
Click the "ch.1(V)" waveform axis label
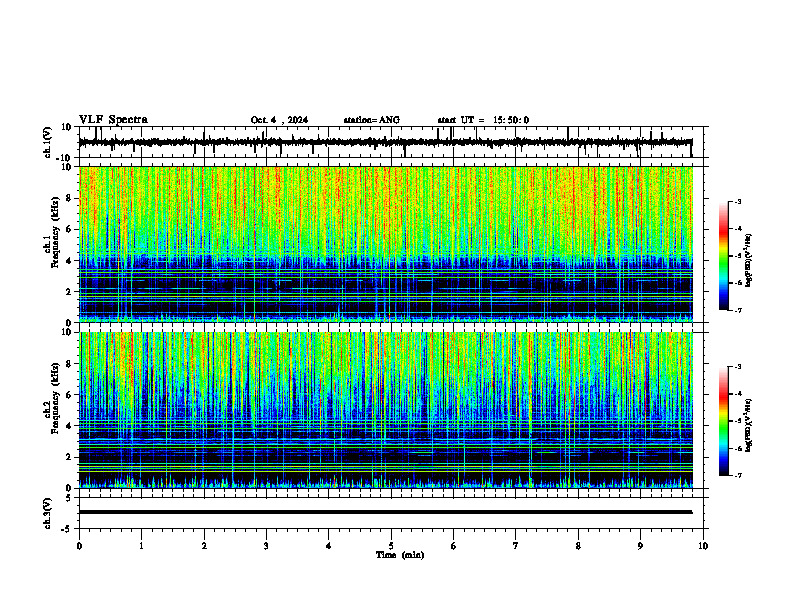pyautogui.click(x=47, y=142)
